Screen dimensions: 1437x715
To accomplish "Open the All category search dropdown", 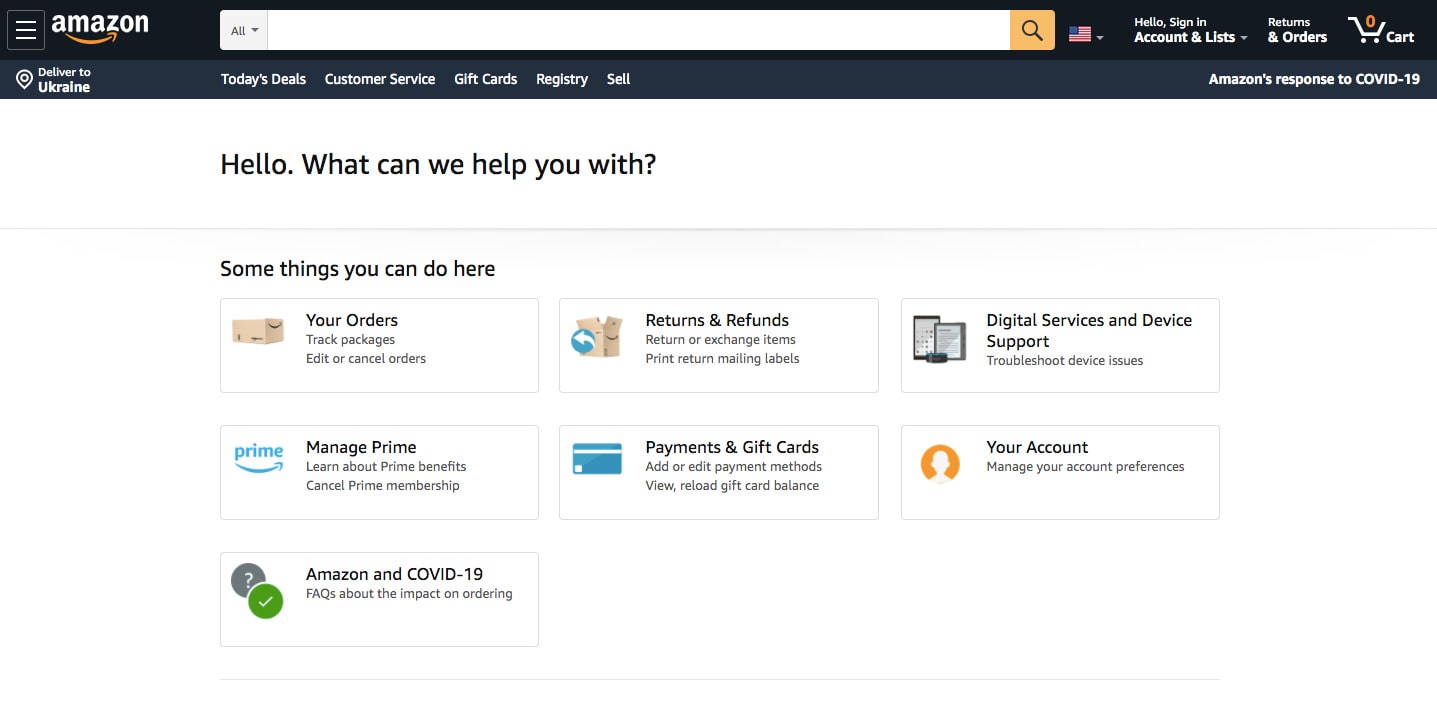I will tap(241, 29).
